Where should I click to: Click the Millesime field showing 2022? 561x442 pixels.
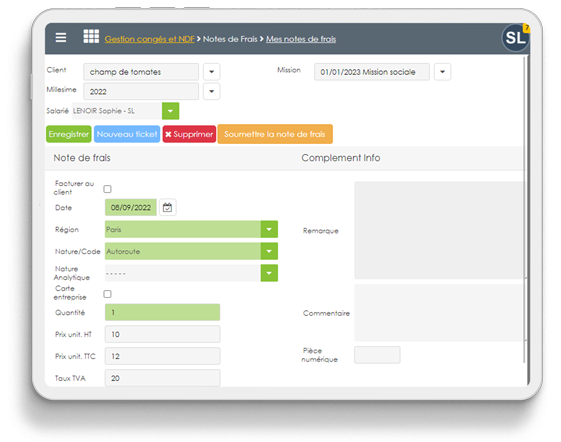(141, 91)
